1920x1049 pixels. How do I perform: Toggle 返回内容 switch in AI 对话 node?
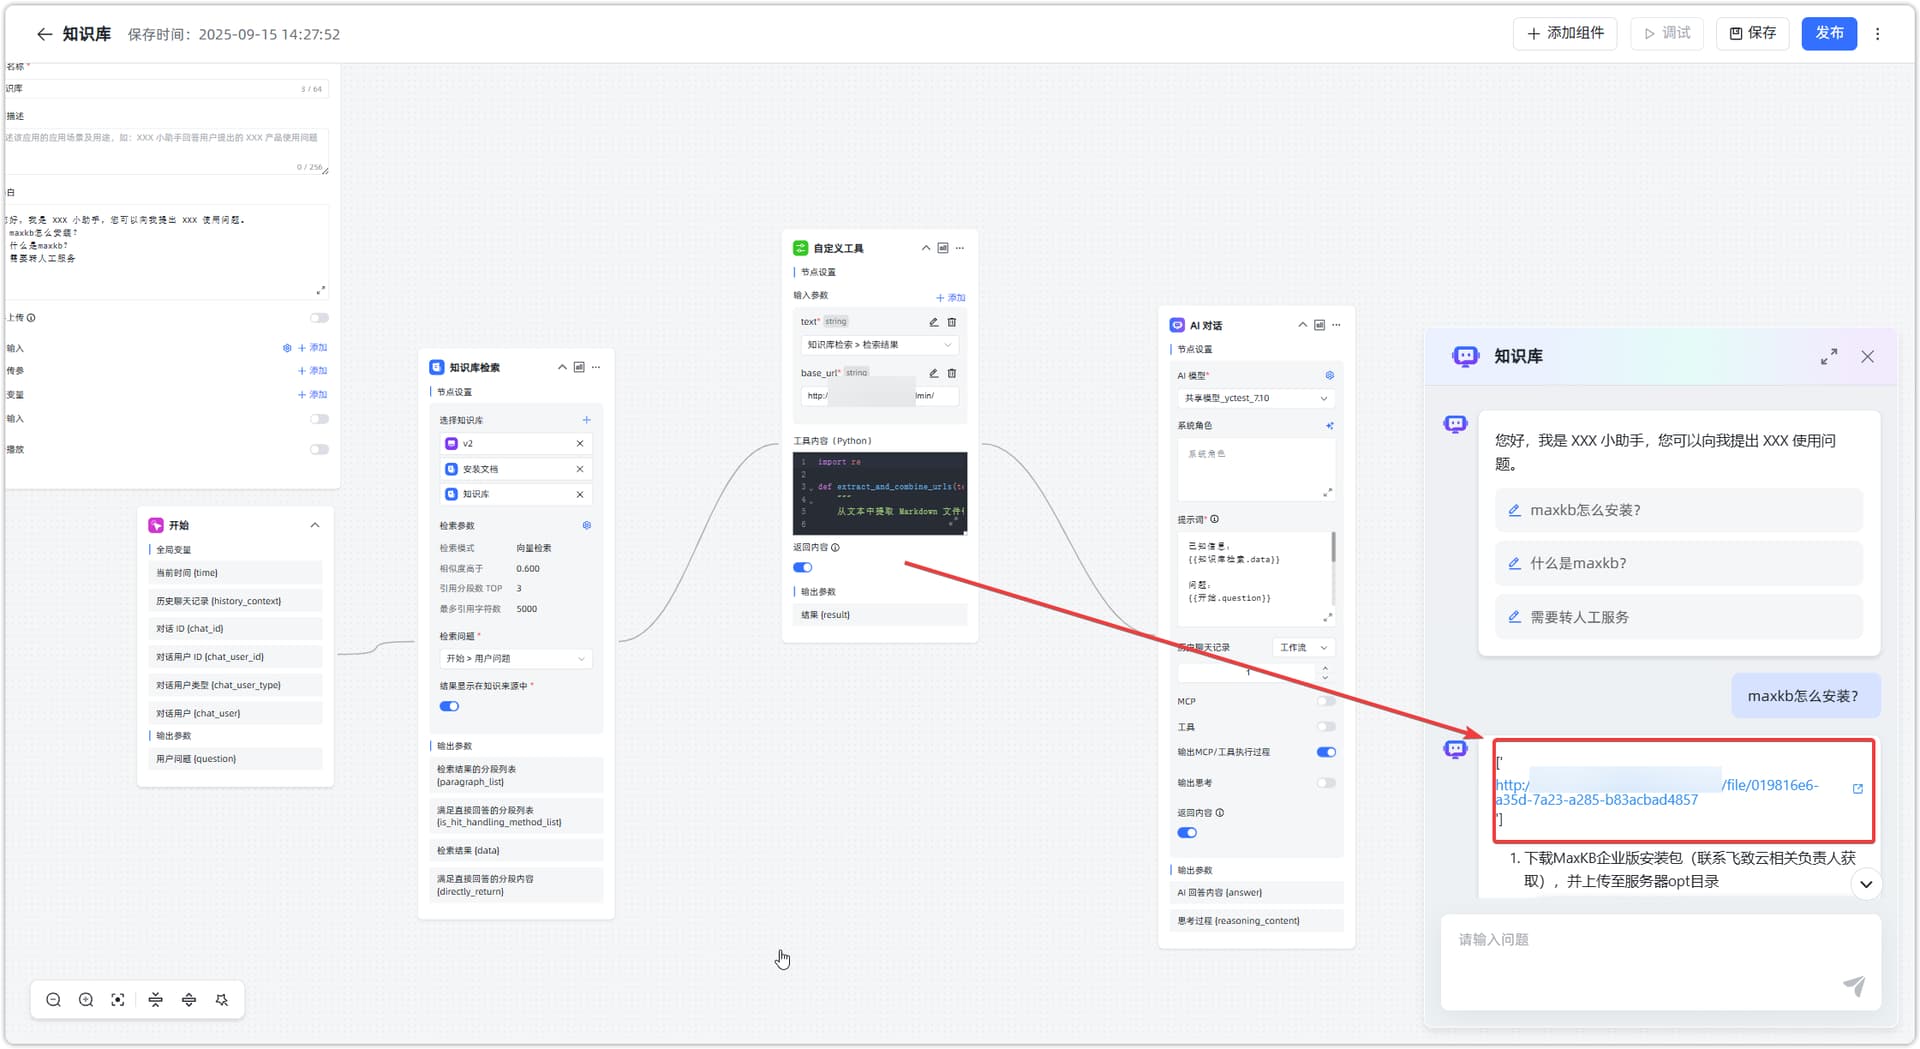[x=1187, y=833]
